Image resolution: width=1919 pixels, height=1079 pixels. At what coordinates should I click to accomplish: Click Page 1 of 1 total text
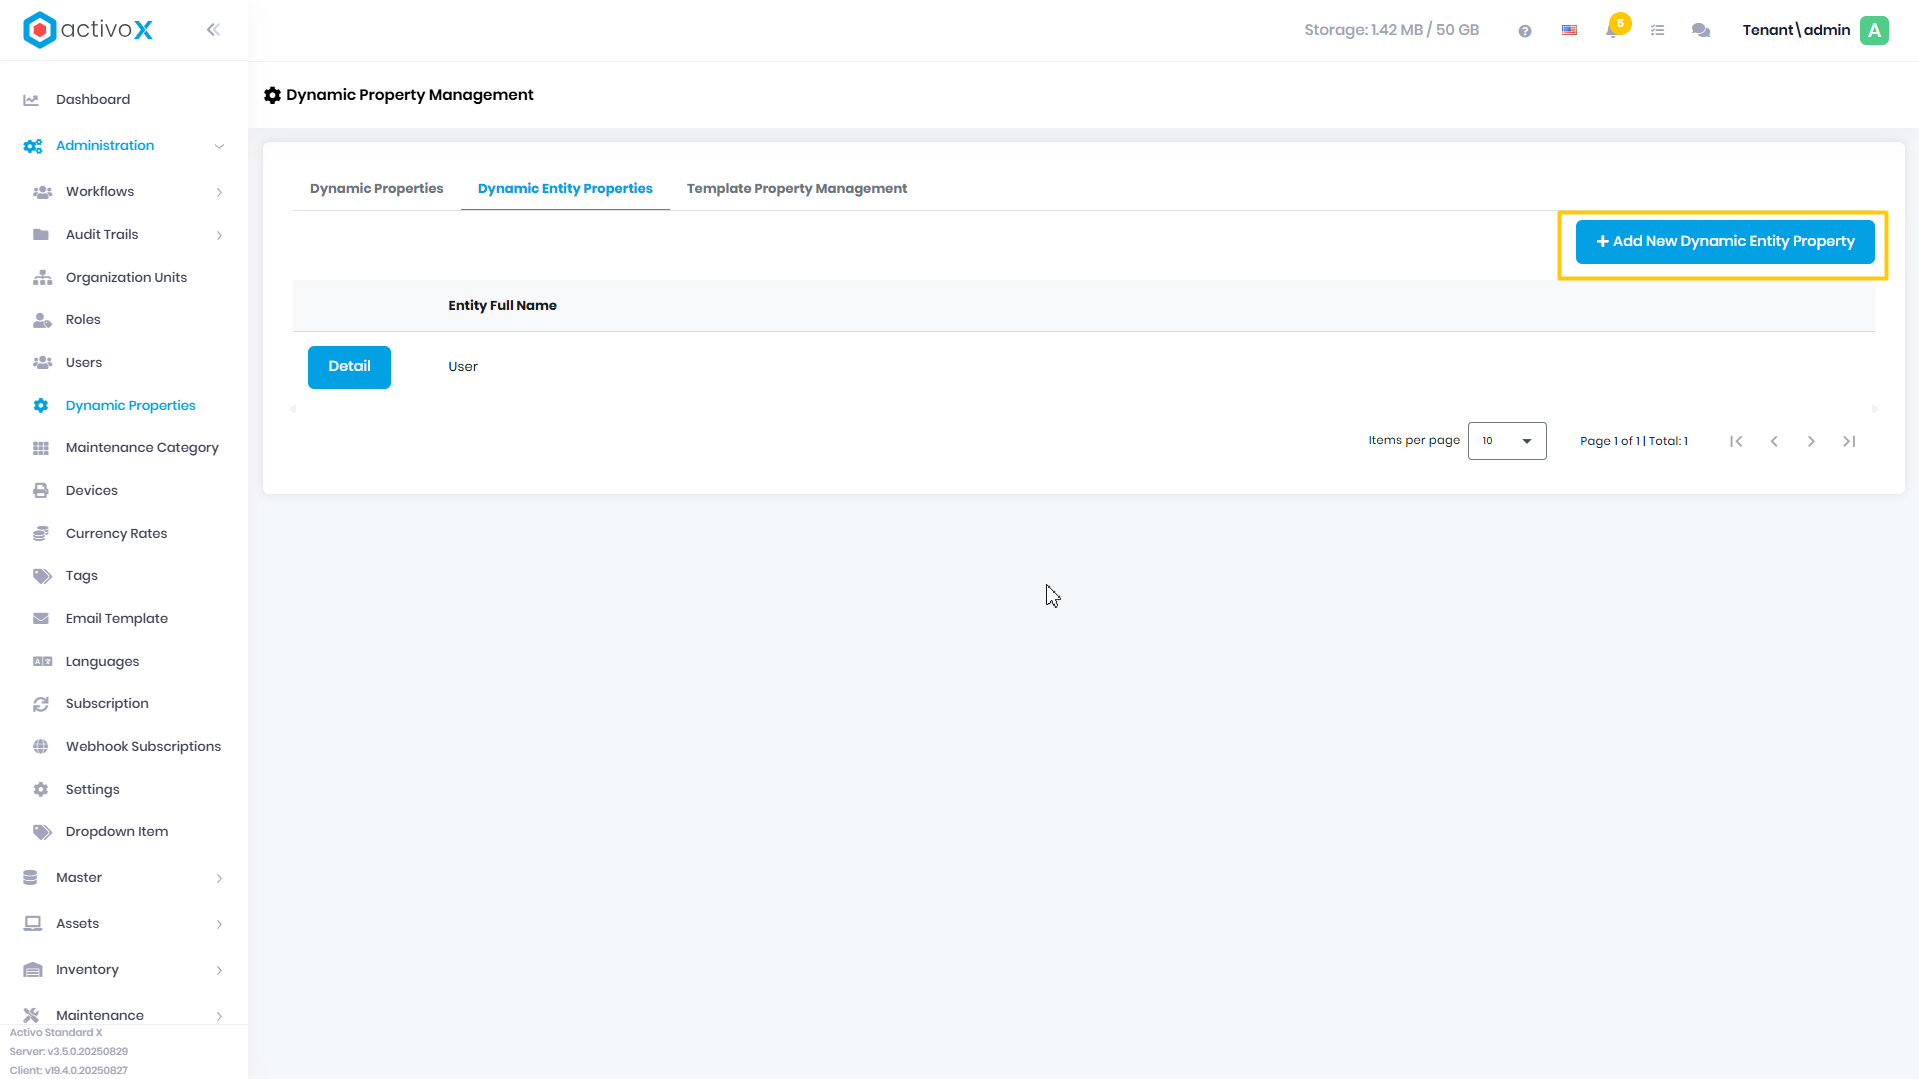1634,441
